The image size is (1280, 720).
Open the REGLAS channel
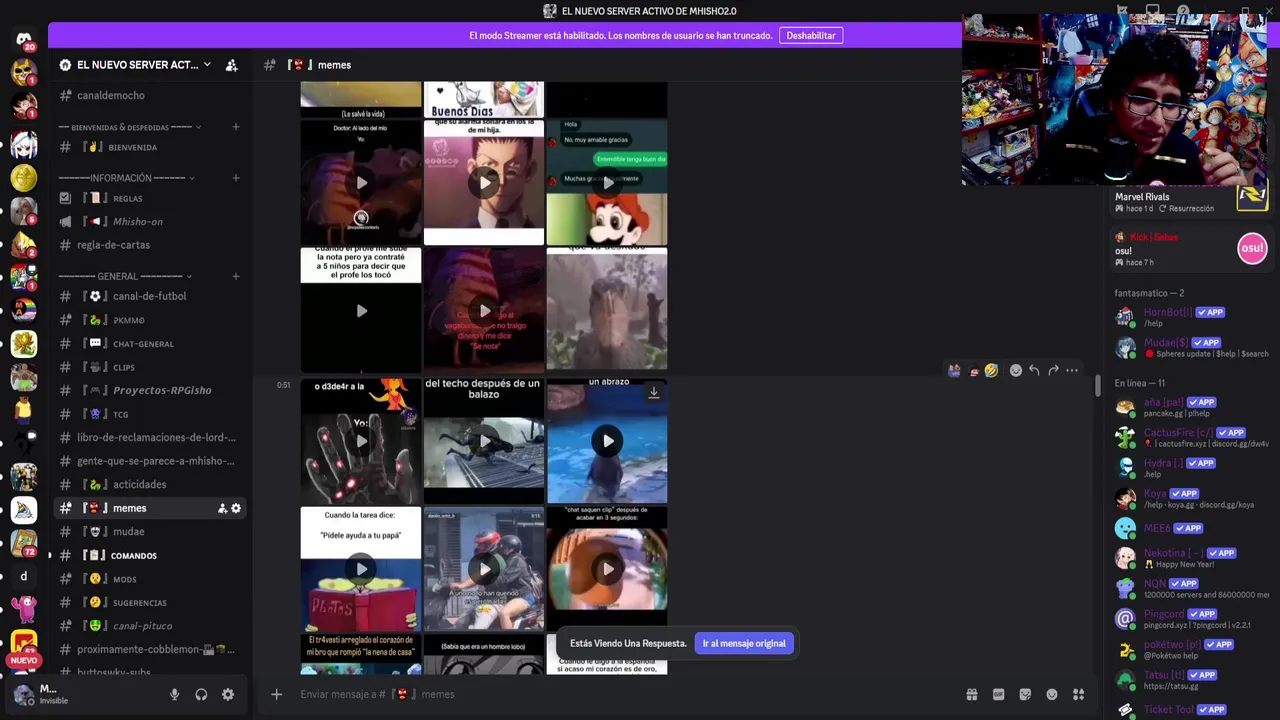click(151, 198)
